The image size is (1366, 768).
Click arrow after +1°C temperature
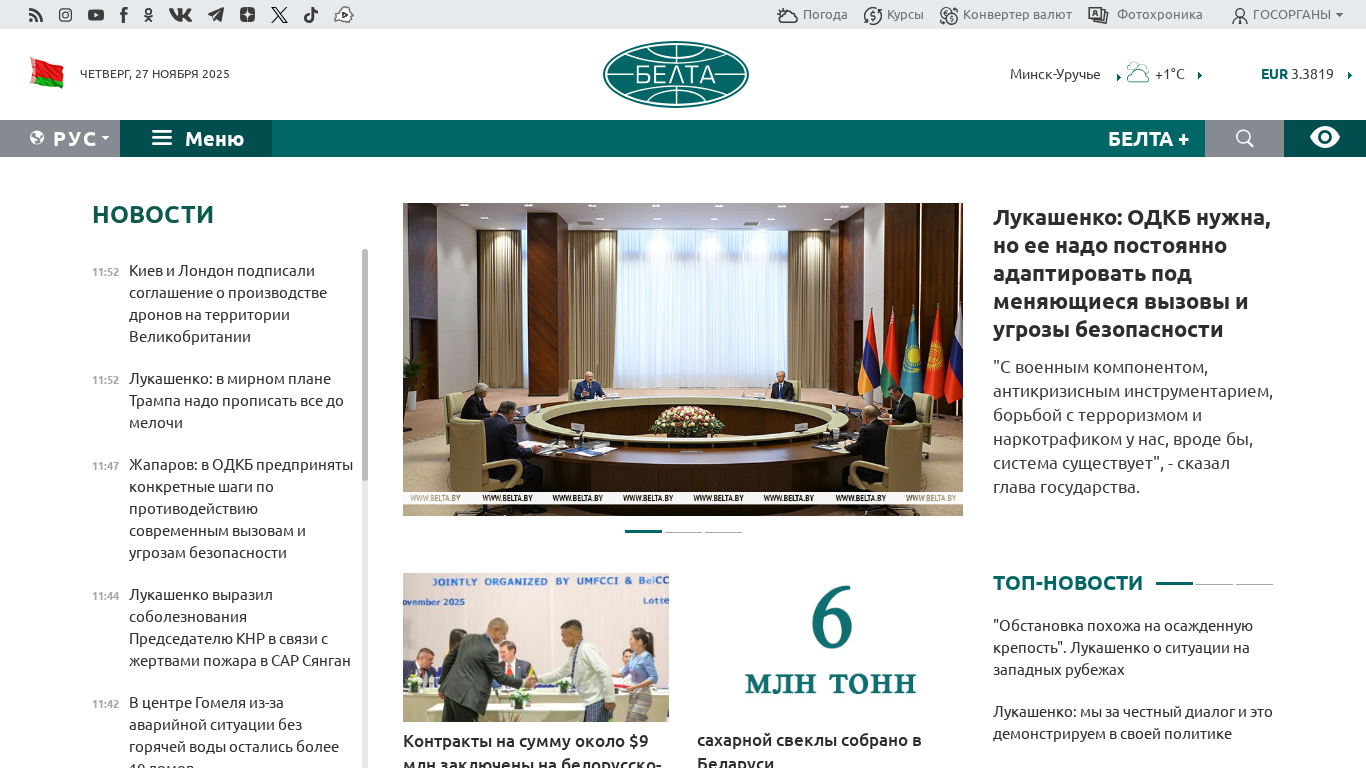click(1199, 75)
